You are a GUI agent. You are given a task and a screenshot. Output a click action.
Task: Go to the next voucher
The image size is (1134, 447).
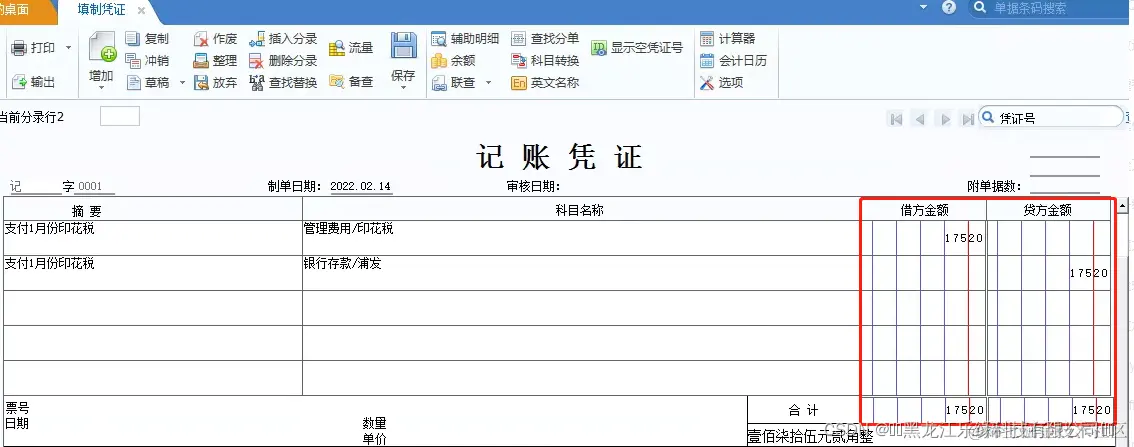945,119
